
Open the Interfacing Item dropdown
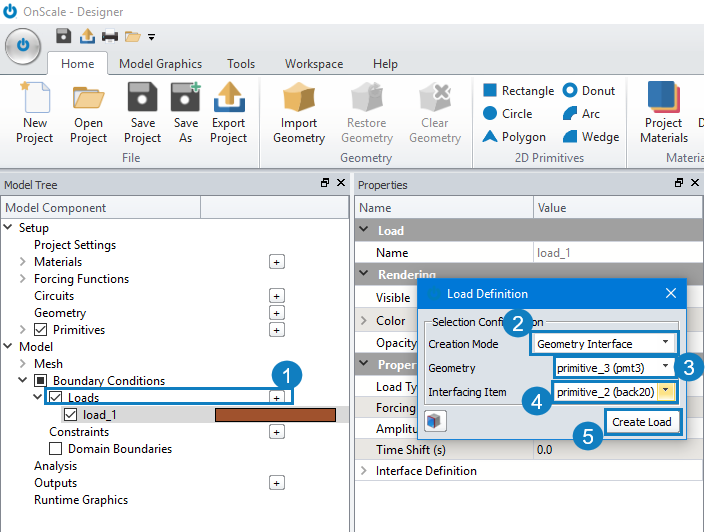point(614,392)
